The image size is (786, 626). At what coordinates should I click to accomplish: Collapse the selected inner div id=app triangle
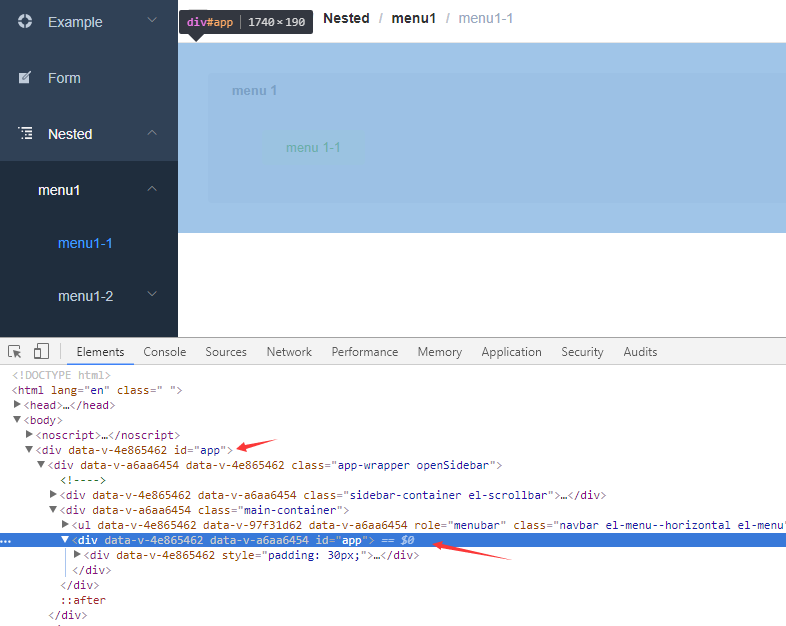point(65,540)
